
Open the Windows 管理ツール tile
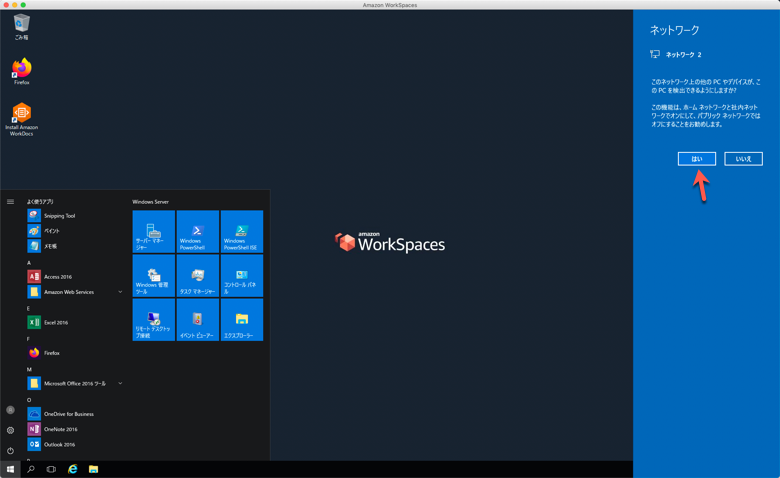(x=154, y=276)
